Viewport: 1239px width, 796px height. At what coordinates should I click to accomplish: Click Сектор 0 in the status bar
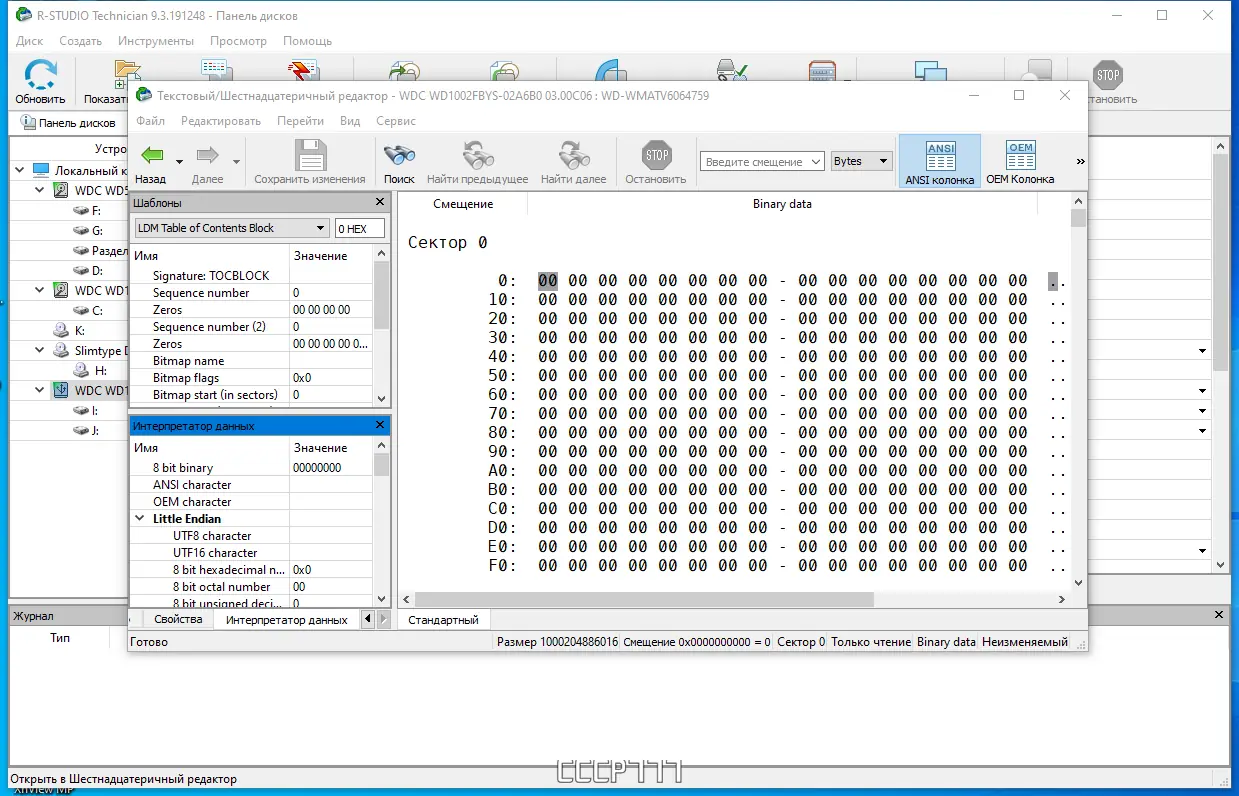click(x=801, y=642)
